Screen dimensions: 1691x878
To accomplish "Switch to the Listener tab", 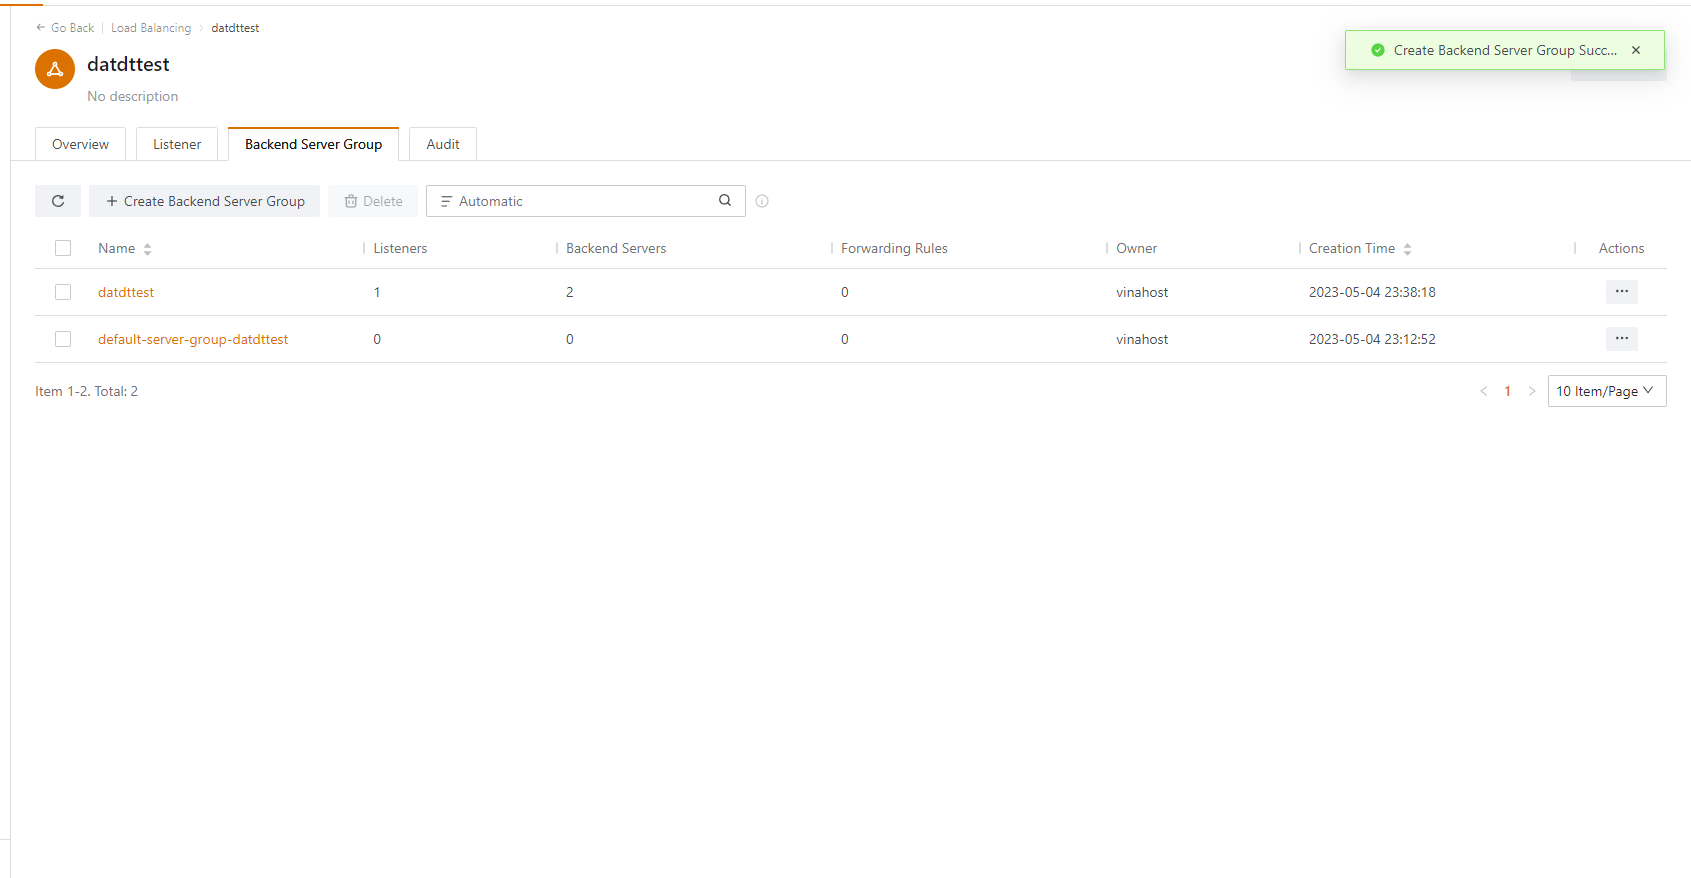I will coord(177,144).
